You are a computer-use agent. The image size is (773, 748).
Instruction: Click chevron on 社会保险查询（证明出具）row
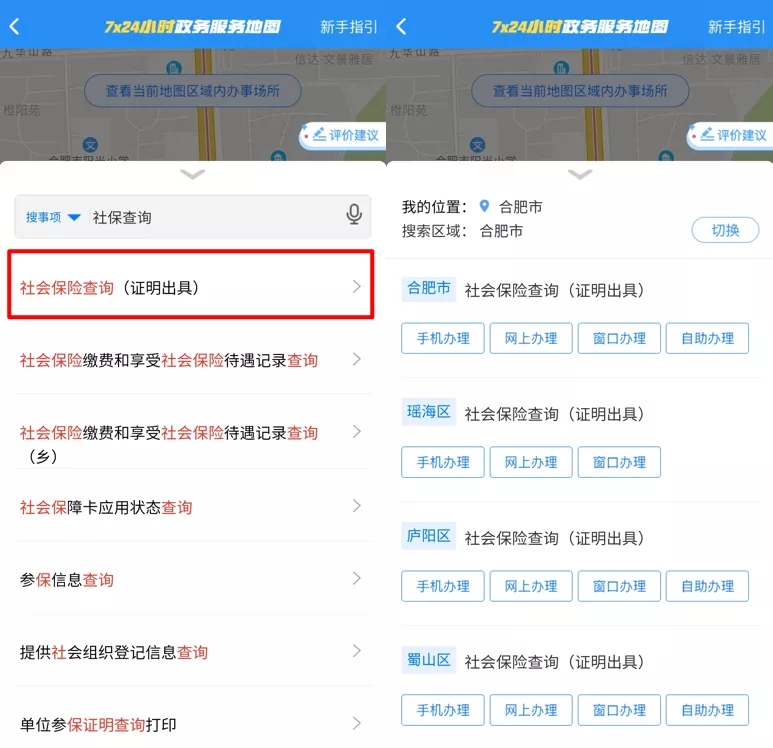point(357,286)
